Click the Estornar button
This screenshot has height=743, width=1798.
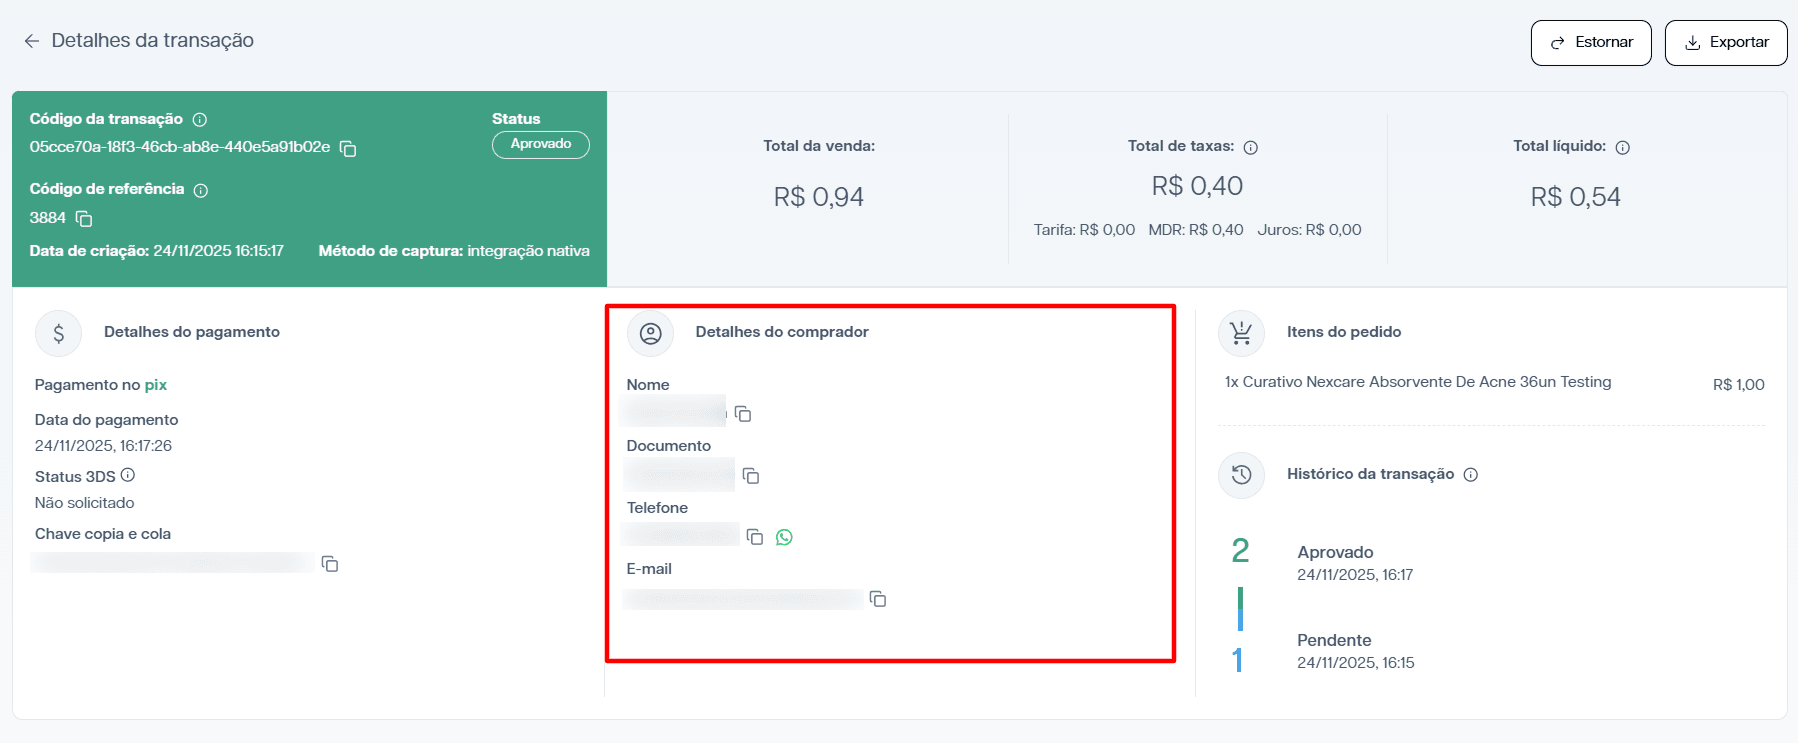click(1590, 43)
